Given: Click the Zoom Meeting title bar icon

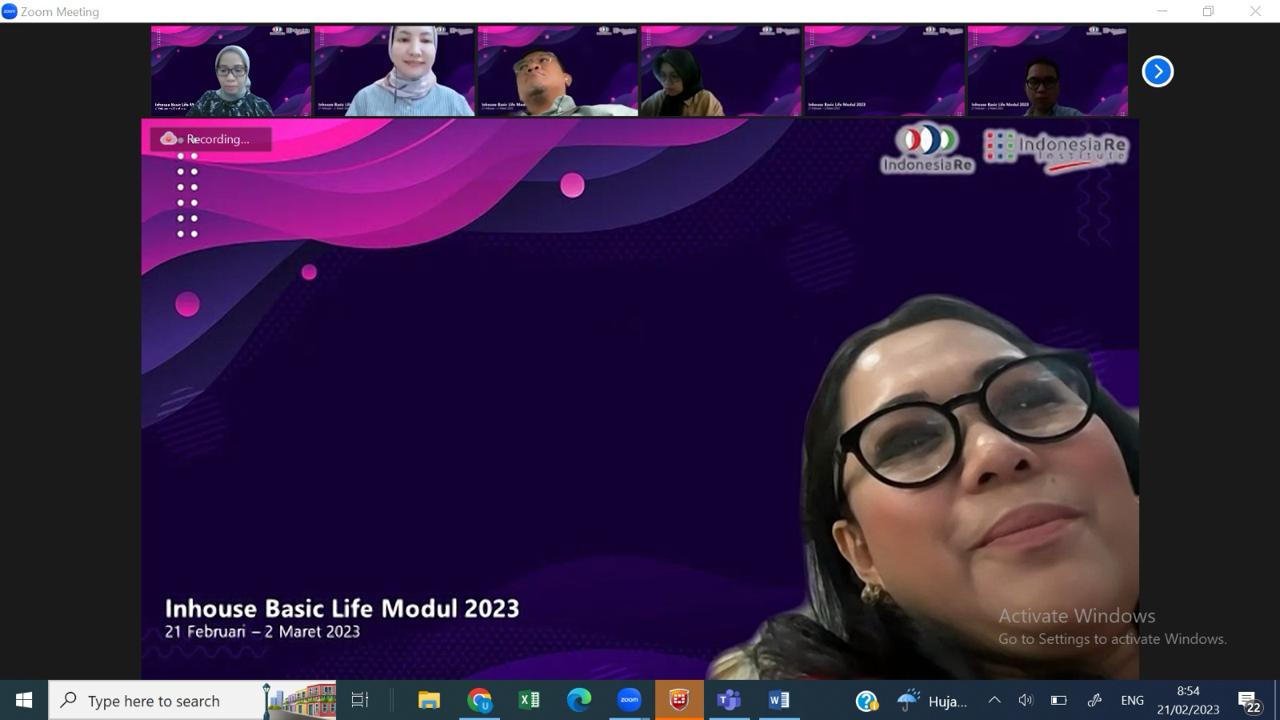Looking at the screenshot, I should coord(9,11).
